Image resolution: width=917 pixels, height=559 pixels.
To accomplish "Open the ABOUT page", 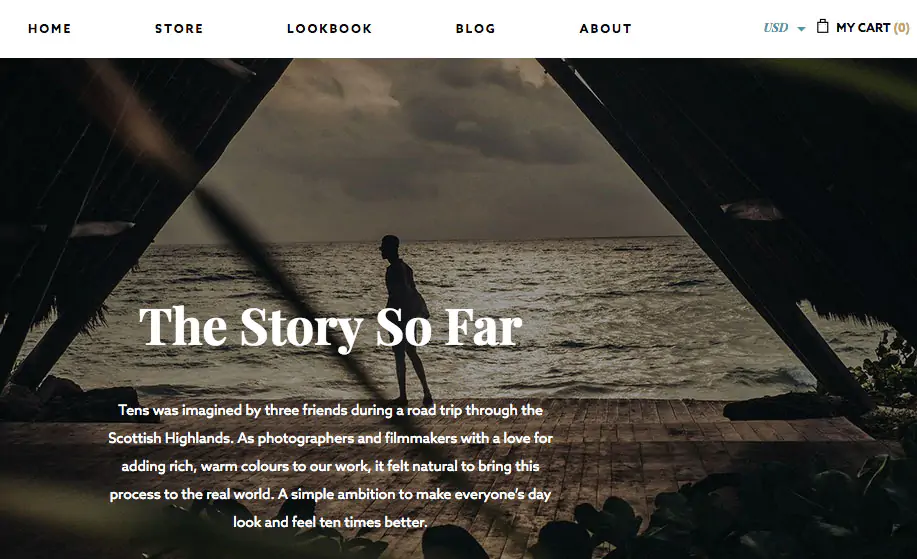I will 606,29.
